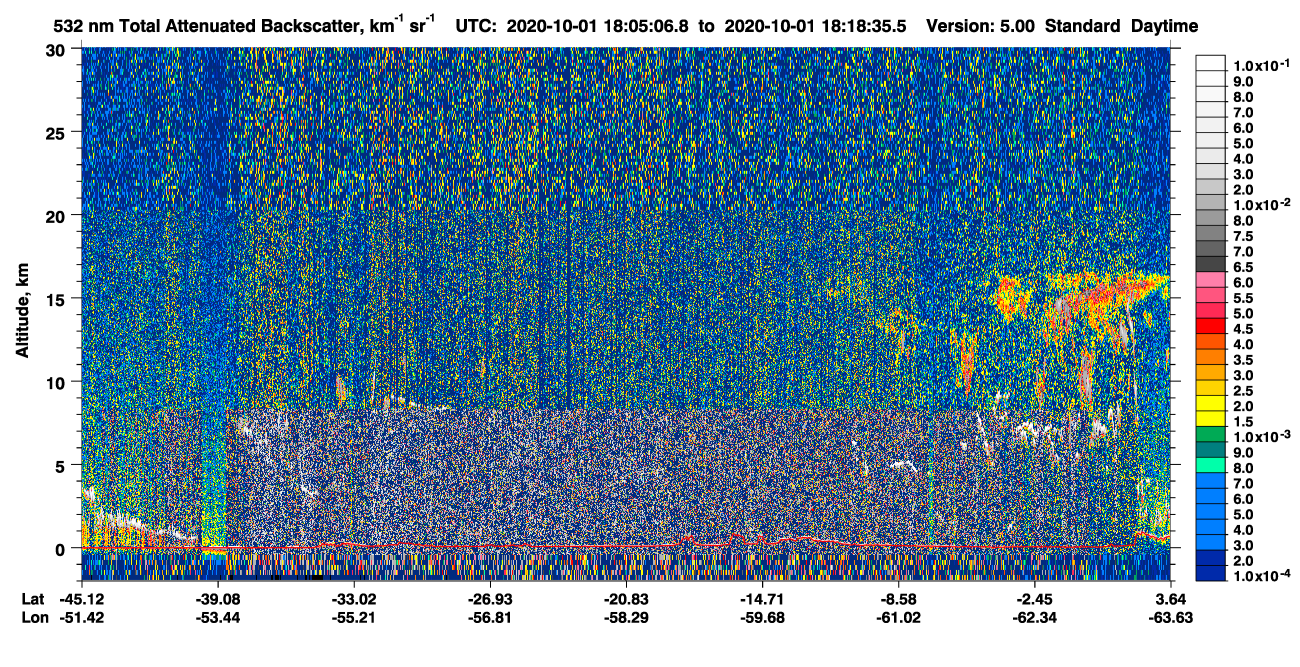The height and width of the screenshot is (667, 1300).
Task: Click the colorbar label 7.5
Action: click(x=1243, y=235)
